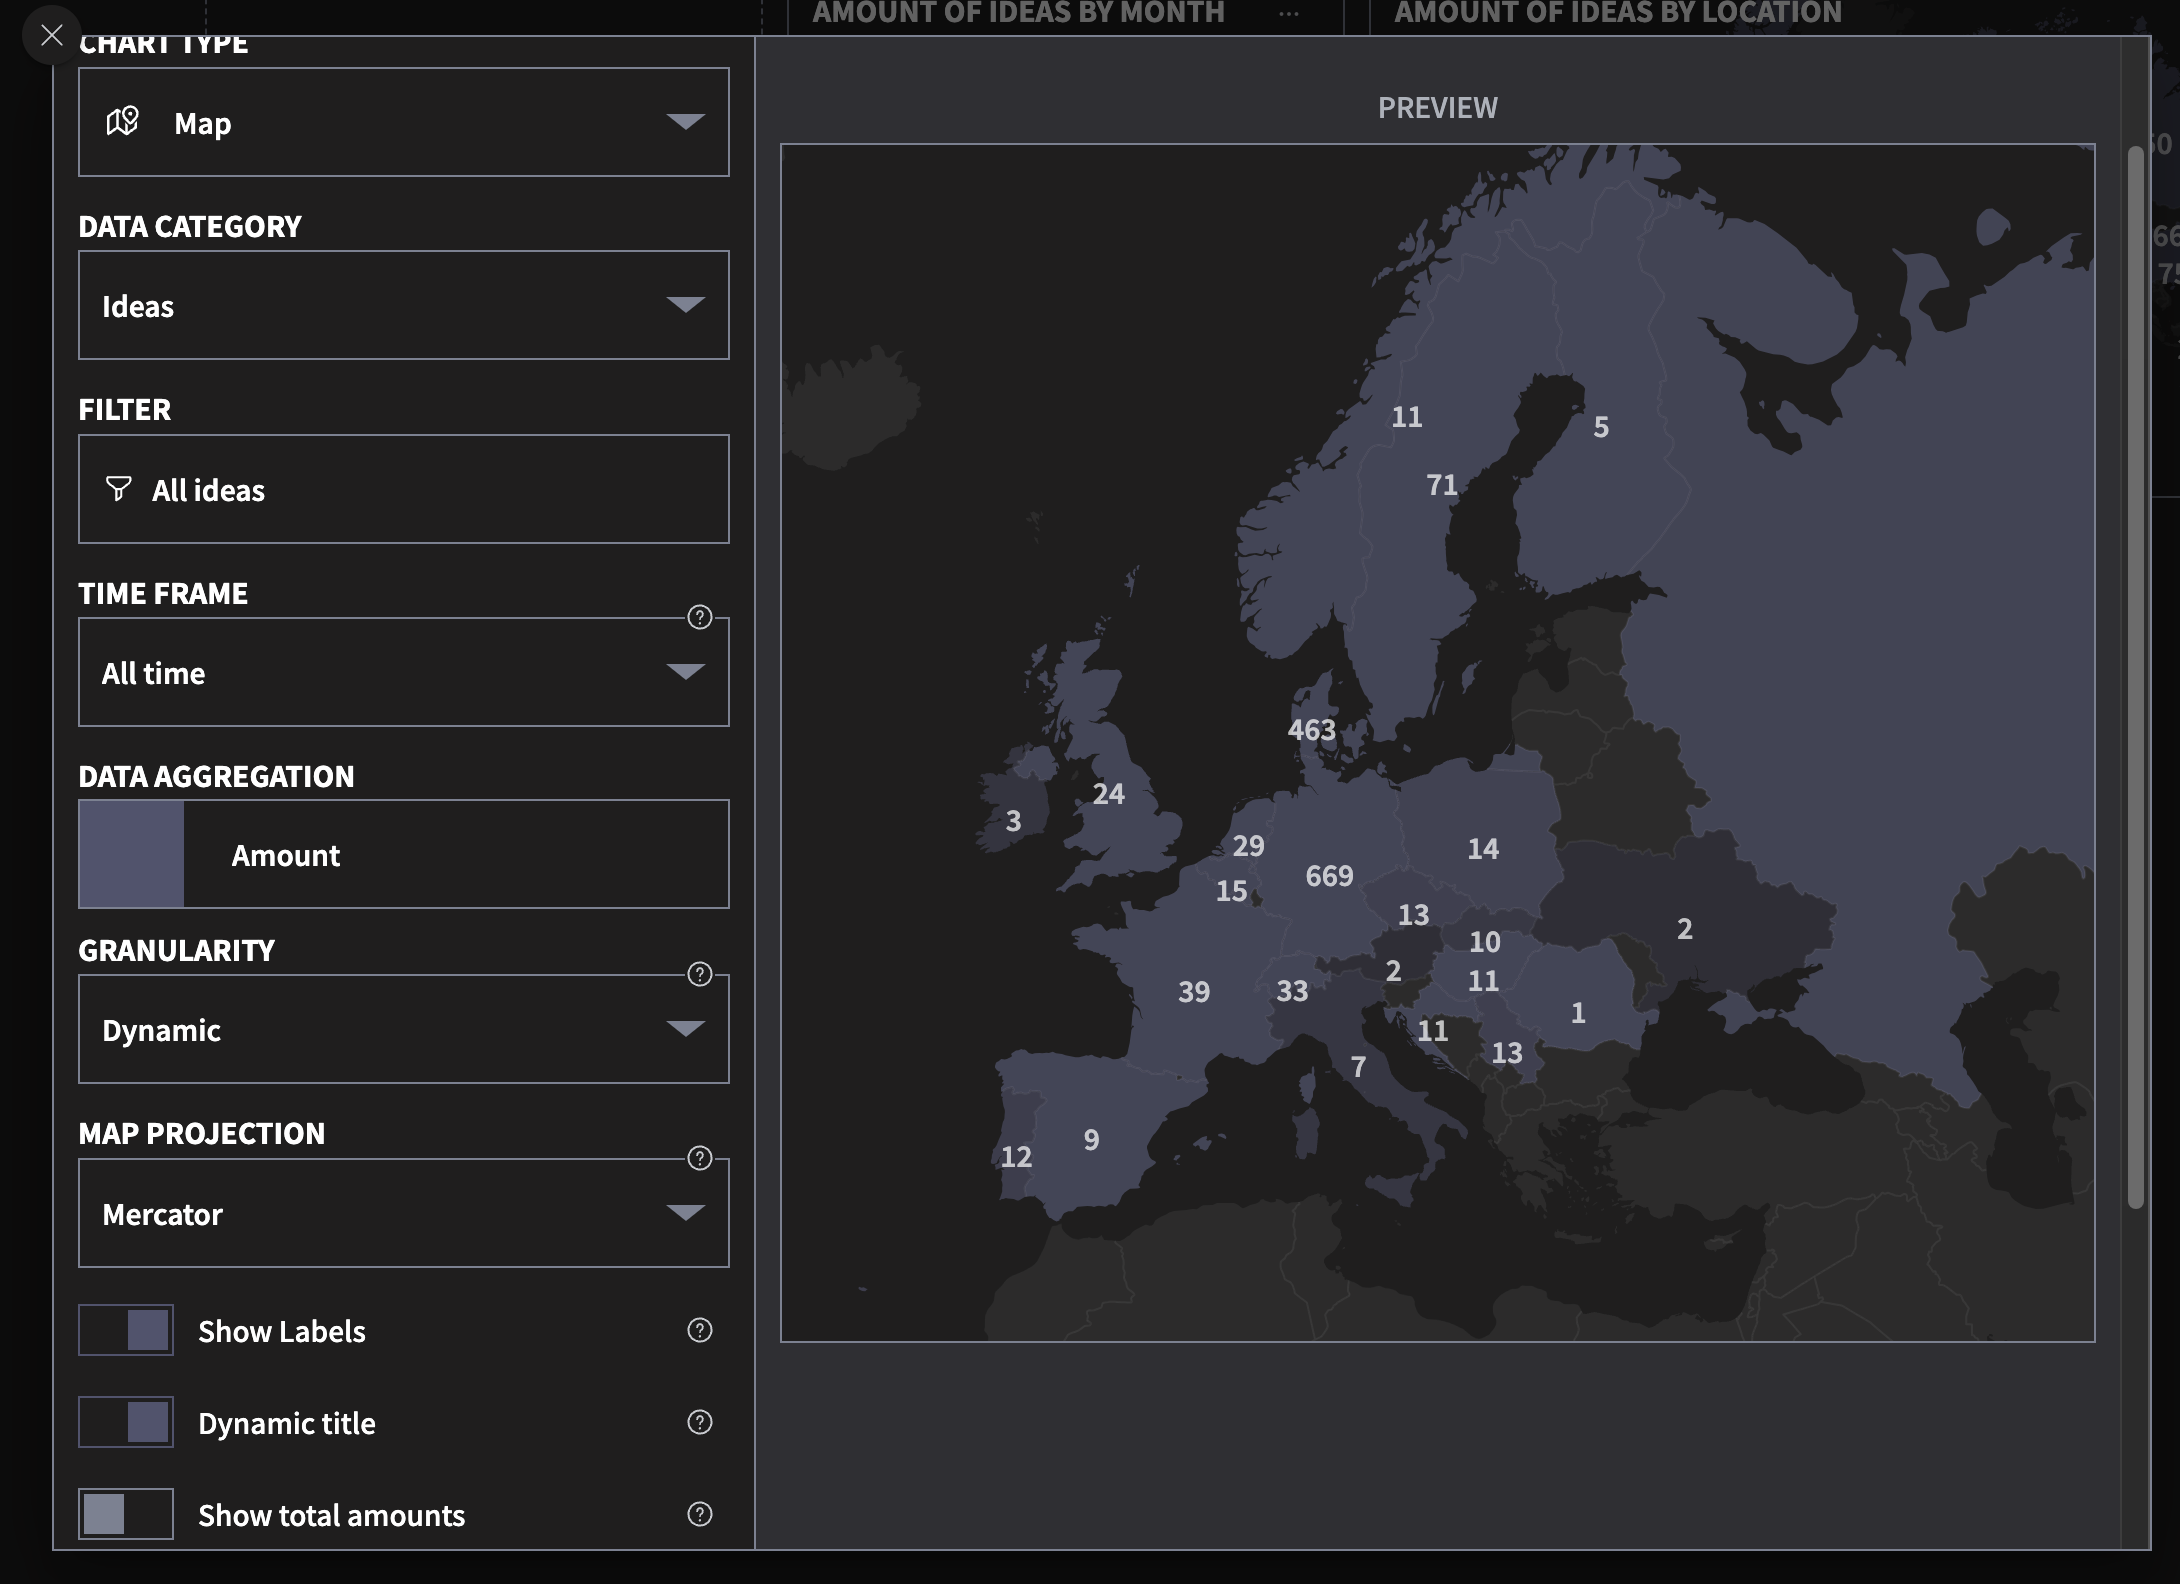Open the Mercator map projection dropdown
Image resolution: width=2180 pixels, height=1584 pixels.
[403, 1213]
